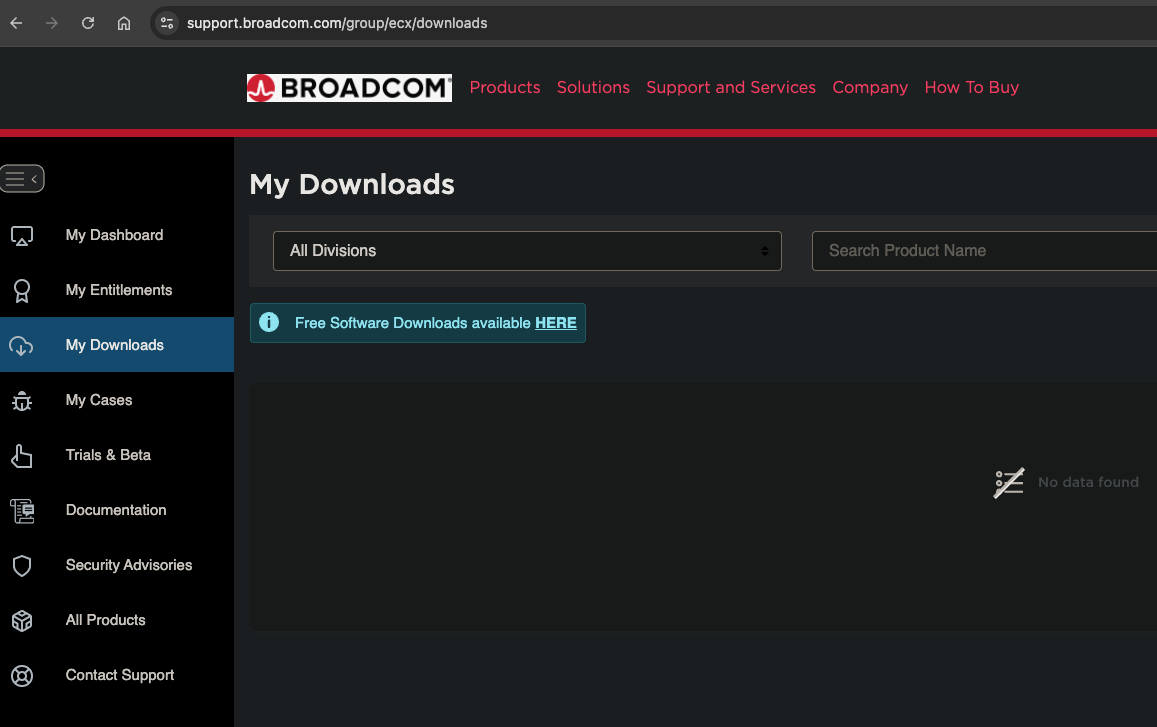Open My Entitlements
Screen dimensions: 1157x727
(119, 290)
